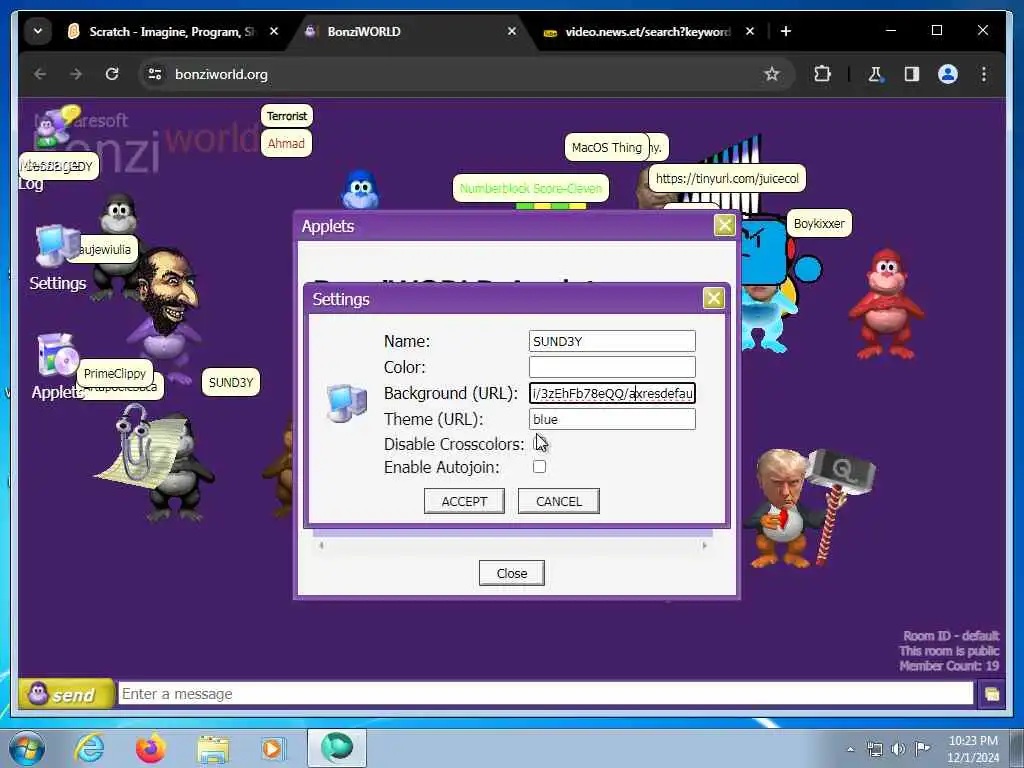Click the SUND3Y name tag
Screen dimensions: 1024x768
[231, 383]
